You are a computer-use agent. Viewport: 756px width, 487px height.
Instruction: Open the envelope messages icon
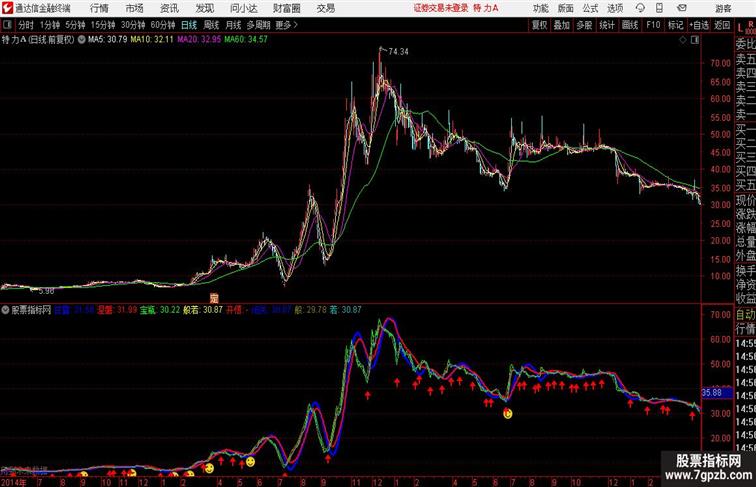coord(682,8)
